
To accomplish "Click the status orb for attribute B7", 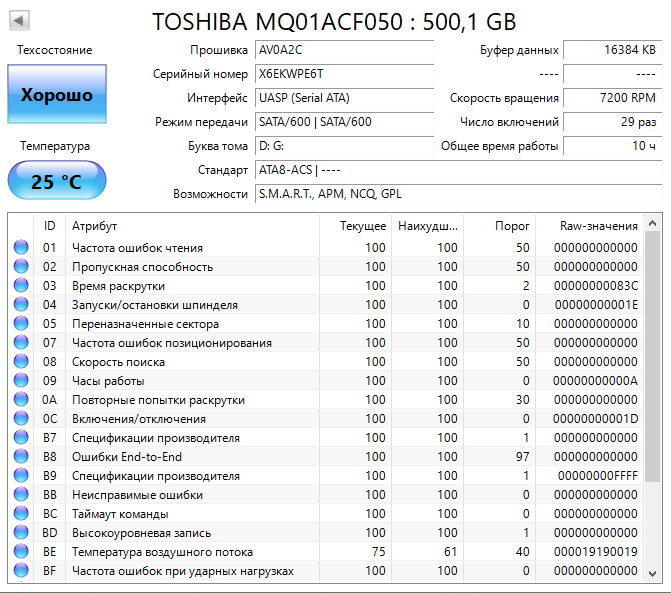I will 21,437.
